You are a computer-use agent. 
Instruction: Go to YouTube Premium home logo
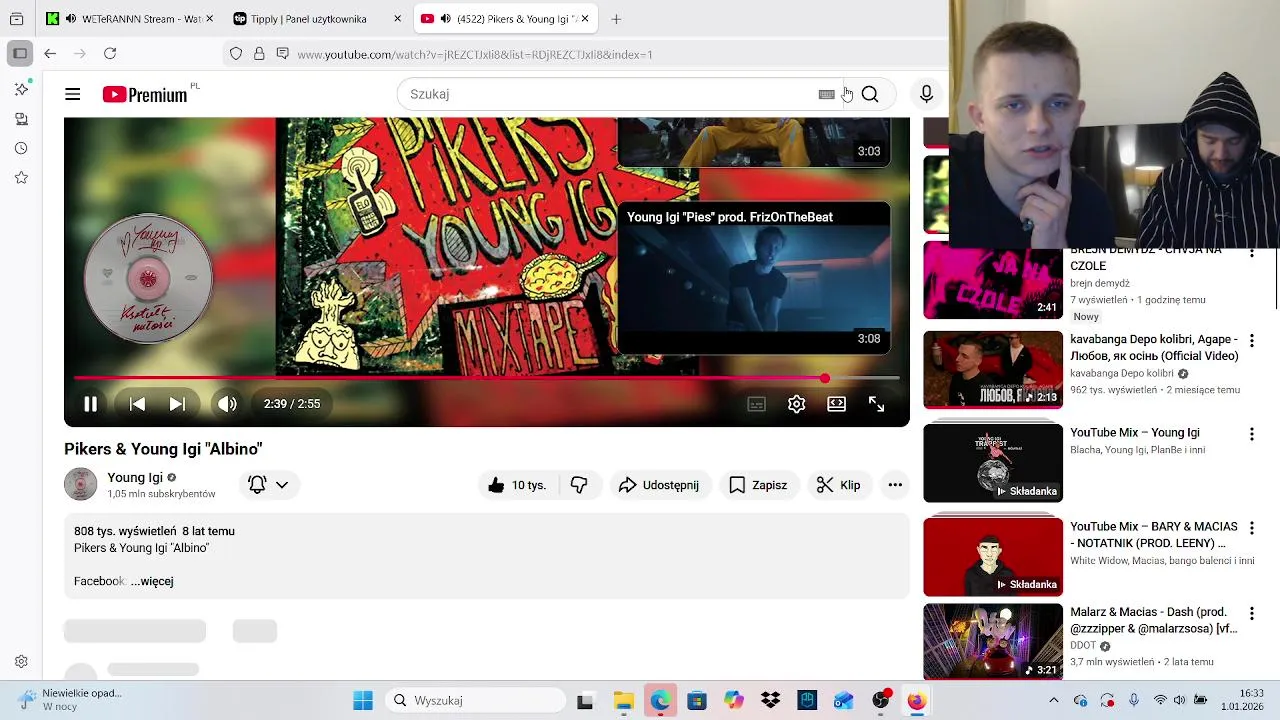(x=145, y=94)
